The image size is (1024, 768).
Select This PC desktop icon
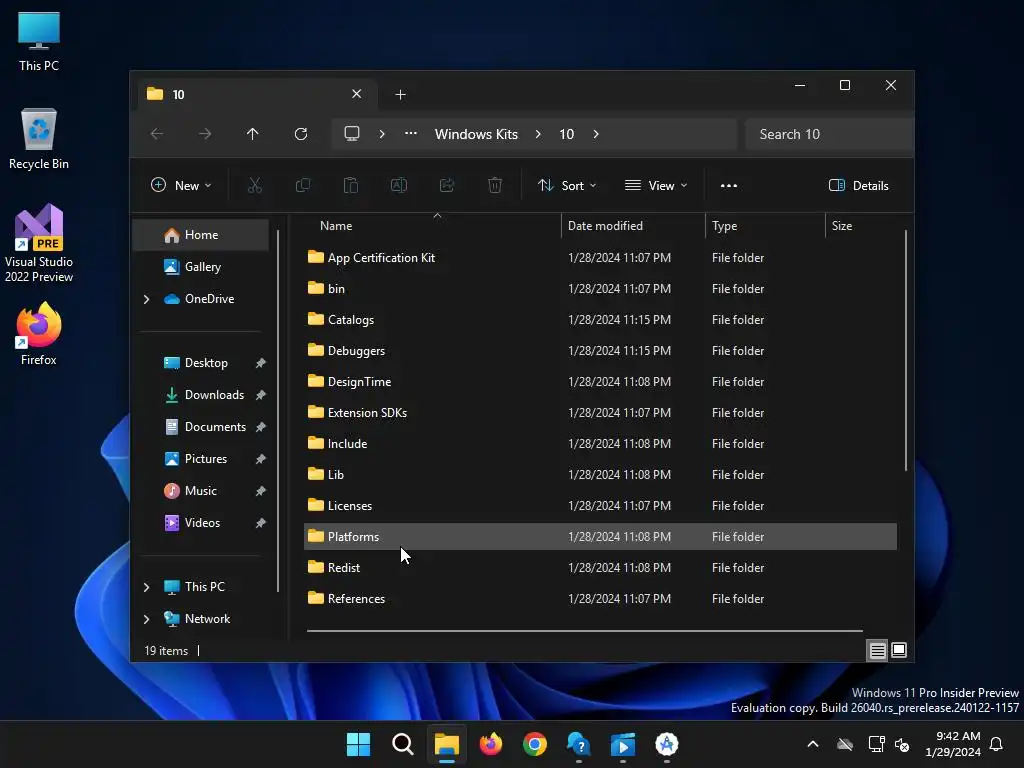pos(39,41)
